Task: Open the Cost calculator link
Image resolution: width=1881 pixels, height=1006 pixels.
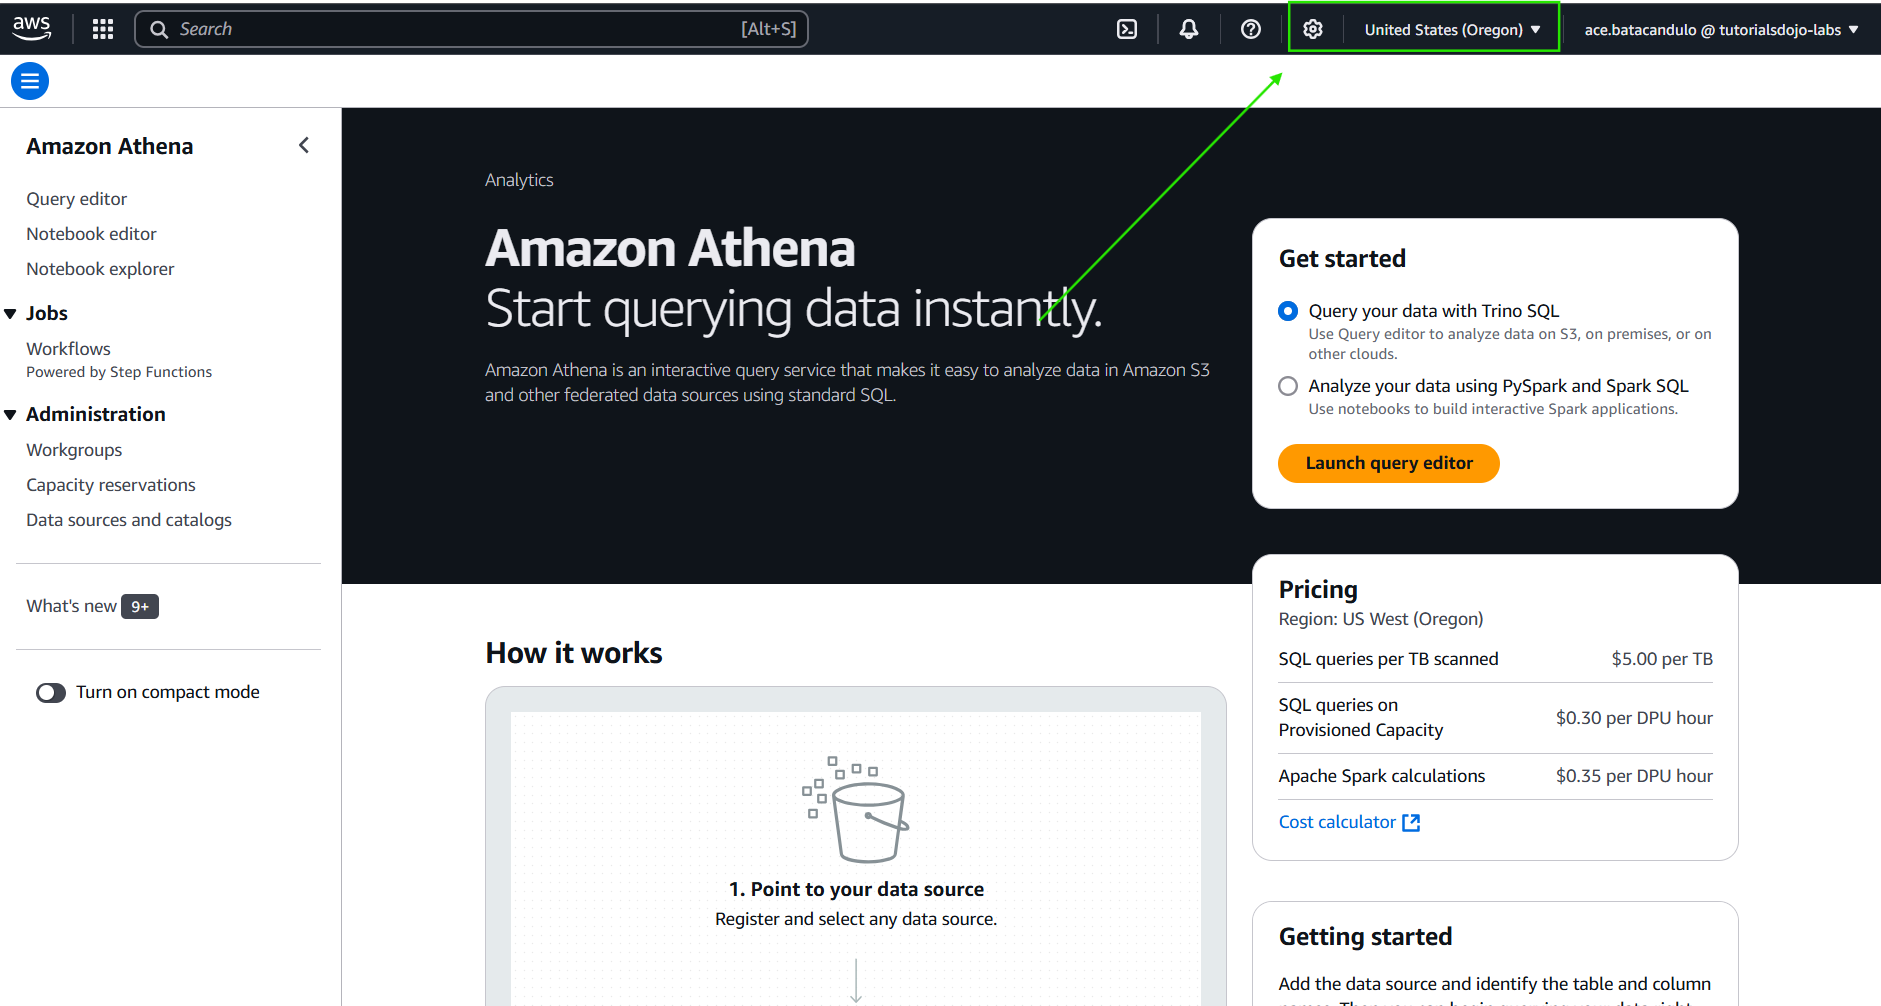Action: (1337, 822)
